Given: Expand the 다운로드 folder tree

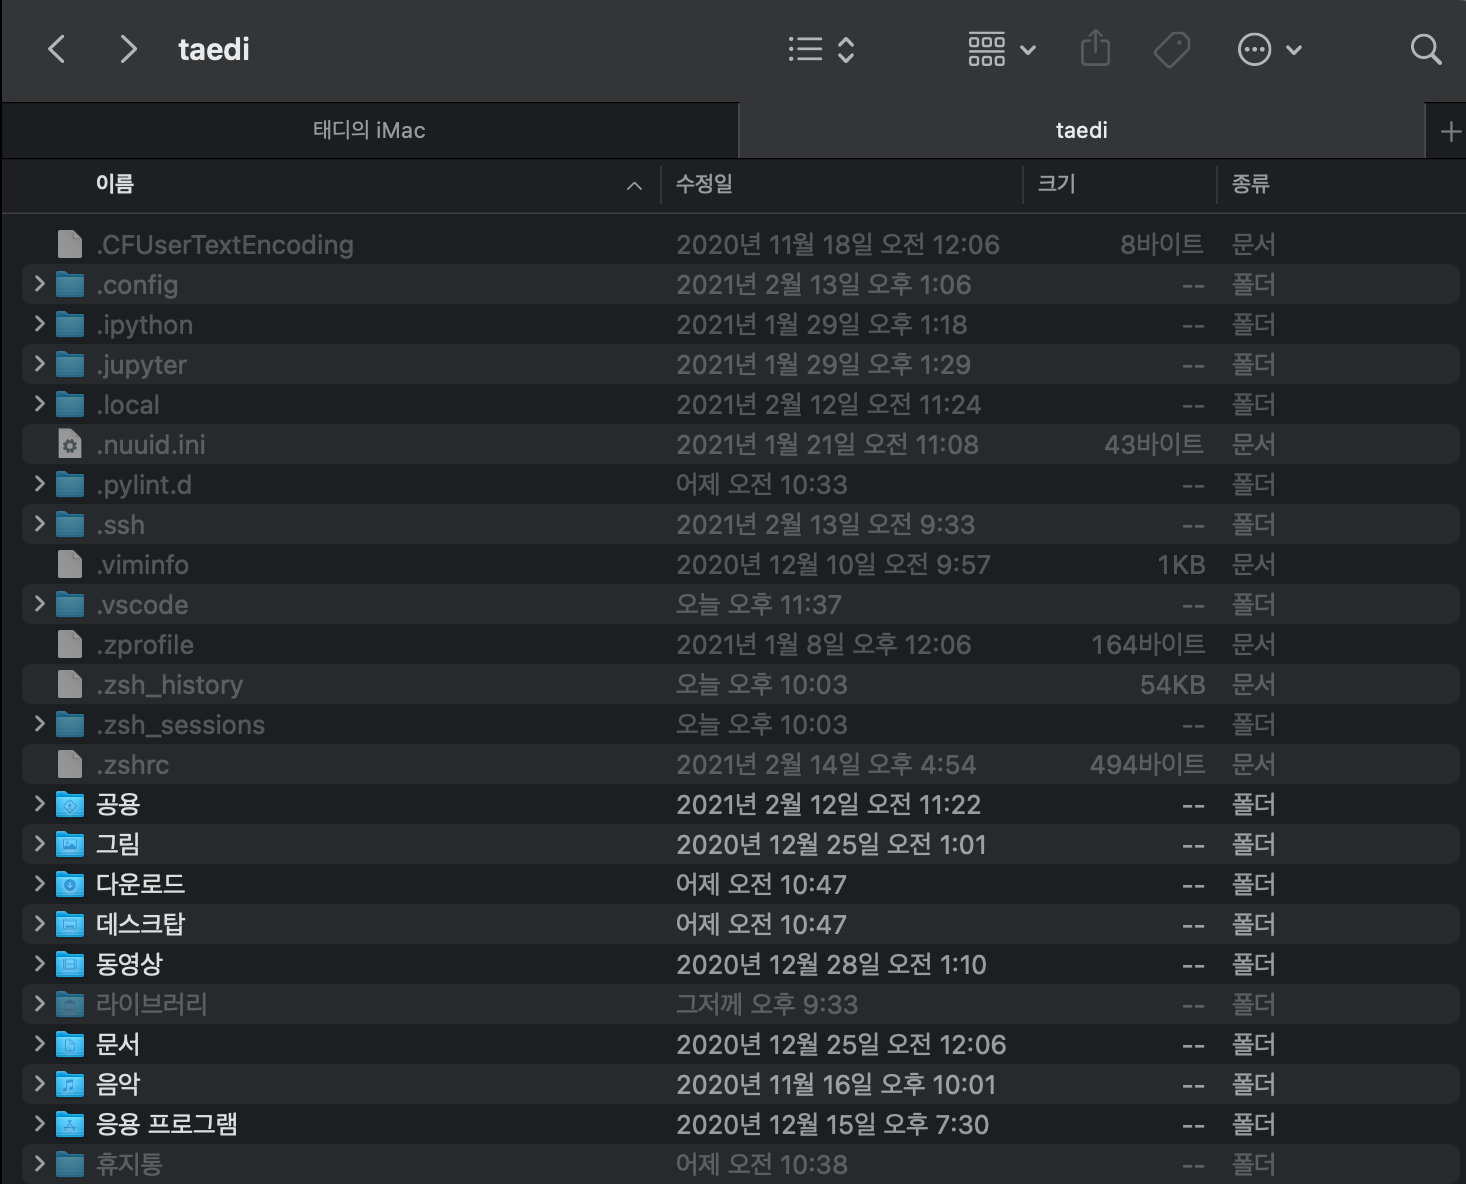Looking at the screenshot, I should 37,884.
